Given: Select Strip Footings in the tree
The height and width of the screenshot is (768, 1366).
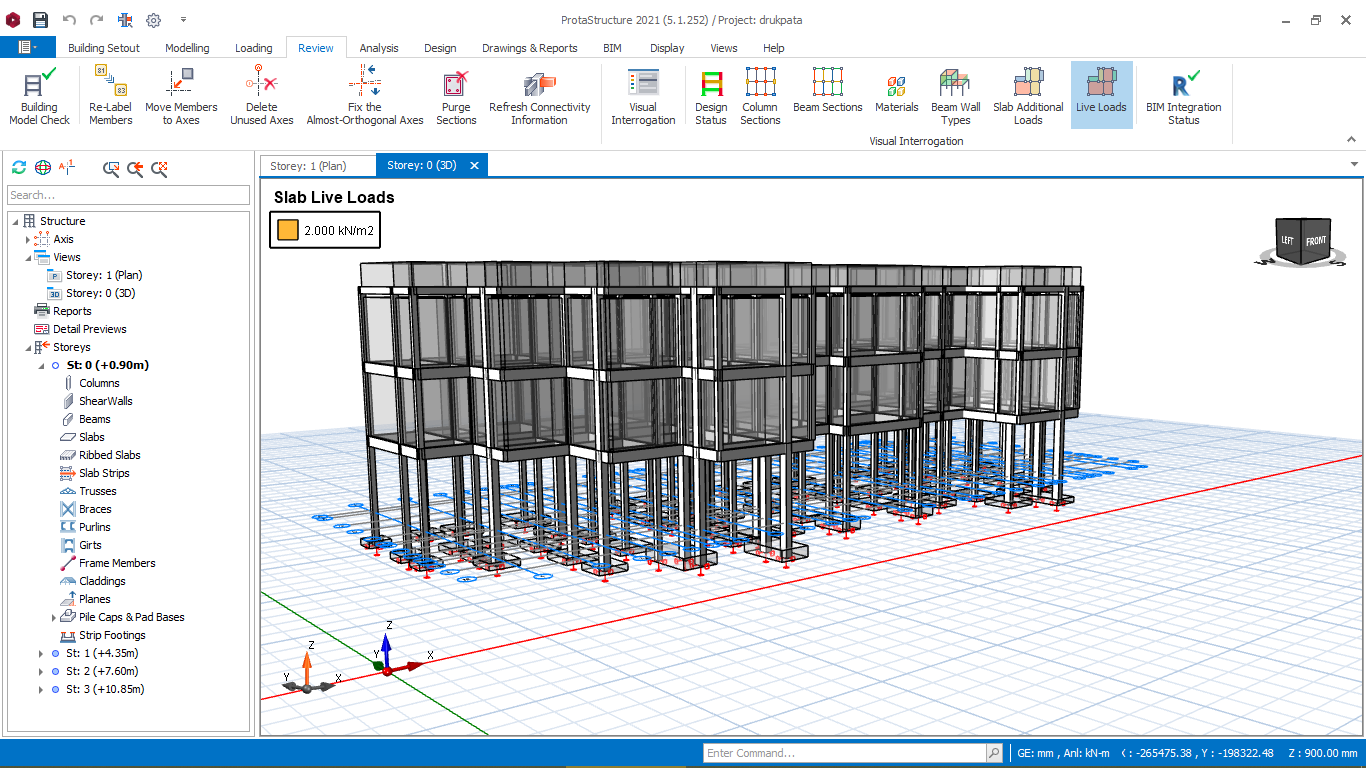Looking at the screenshot, I should (x=112, y=635).
